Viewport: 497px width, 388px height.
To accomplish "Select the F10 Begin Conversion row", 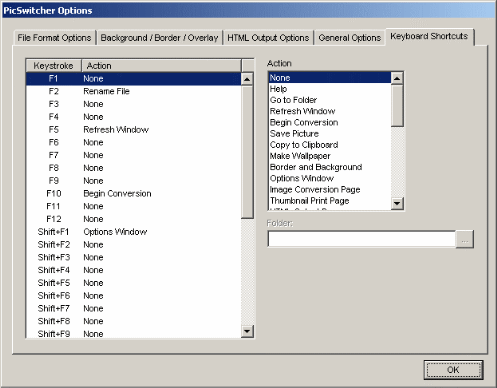I will point(134,194).
